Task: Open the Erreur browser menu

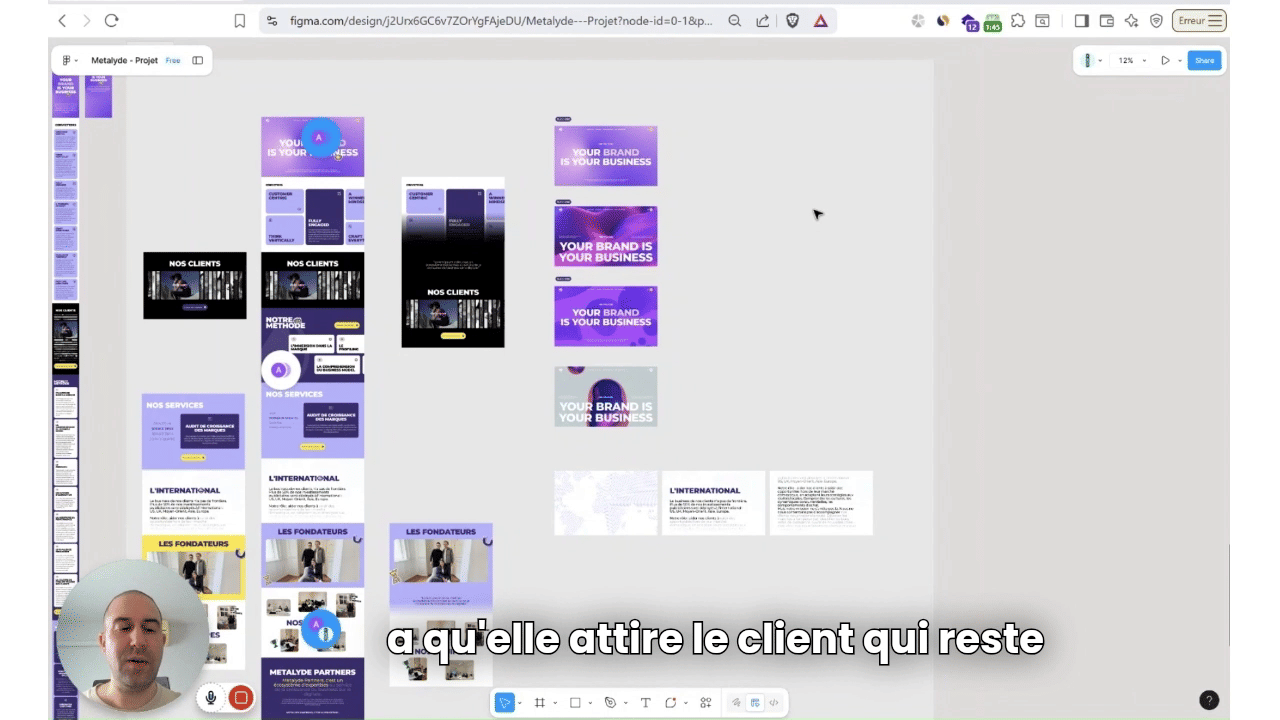Action: click(1199, 21)
